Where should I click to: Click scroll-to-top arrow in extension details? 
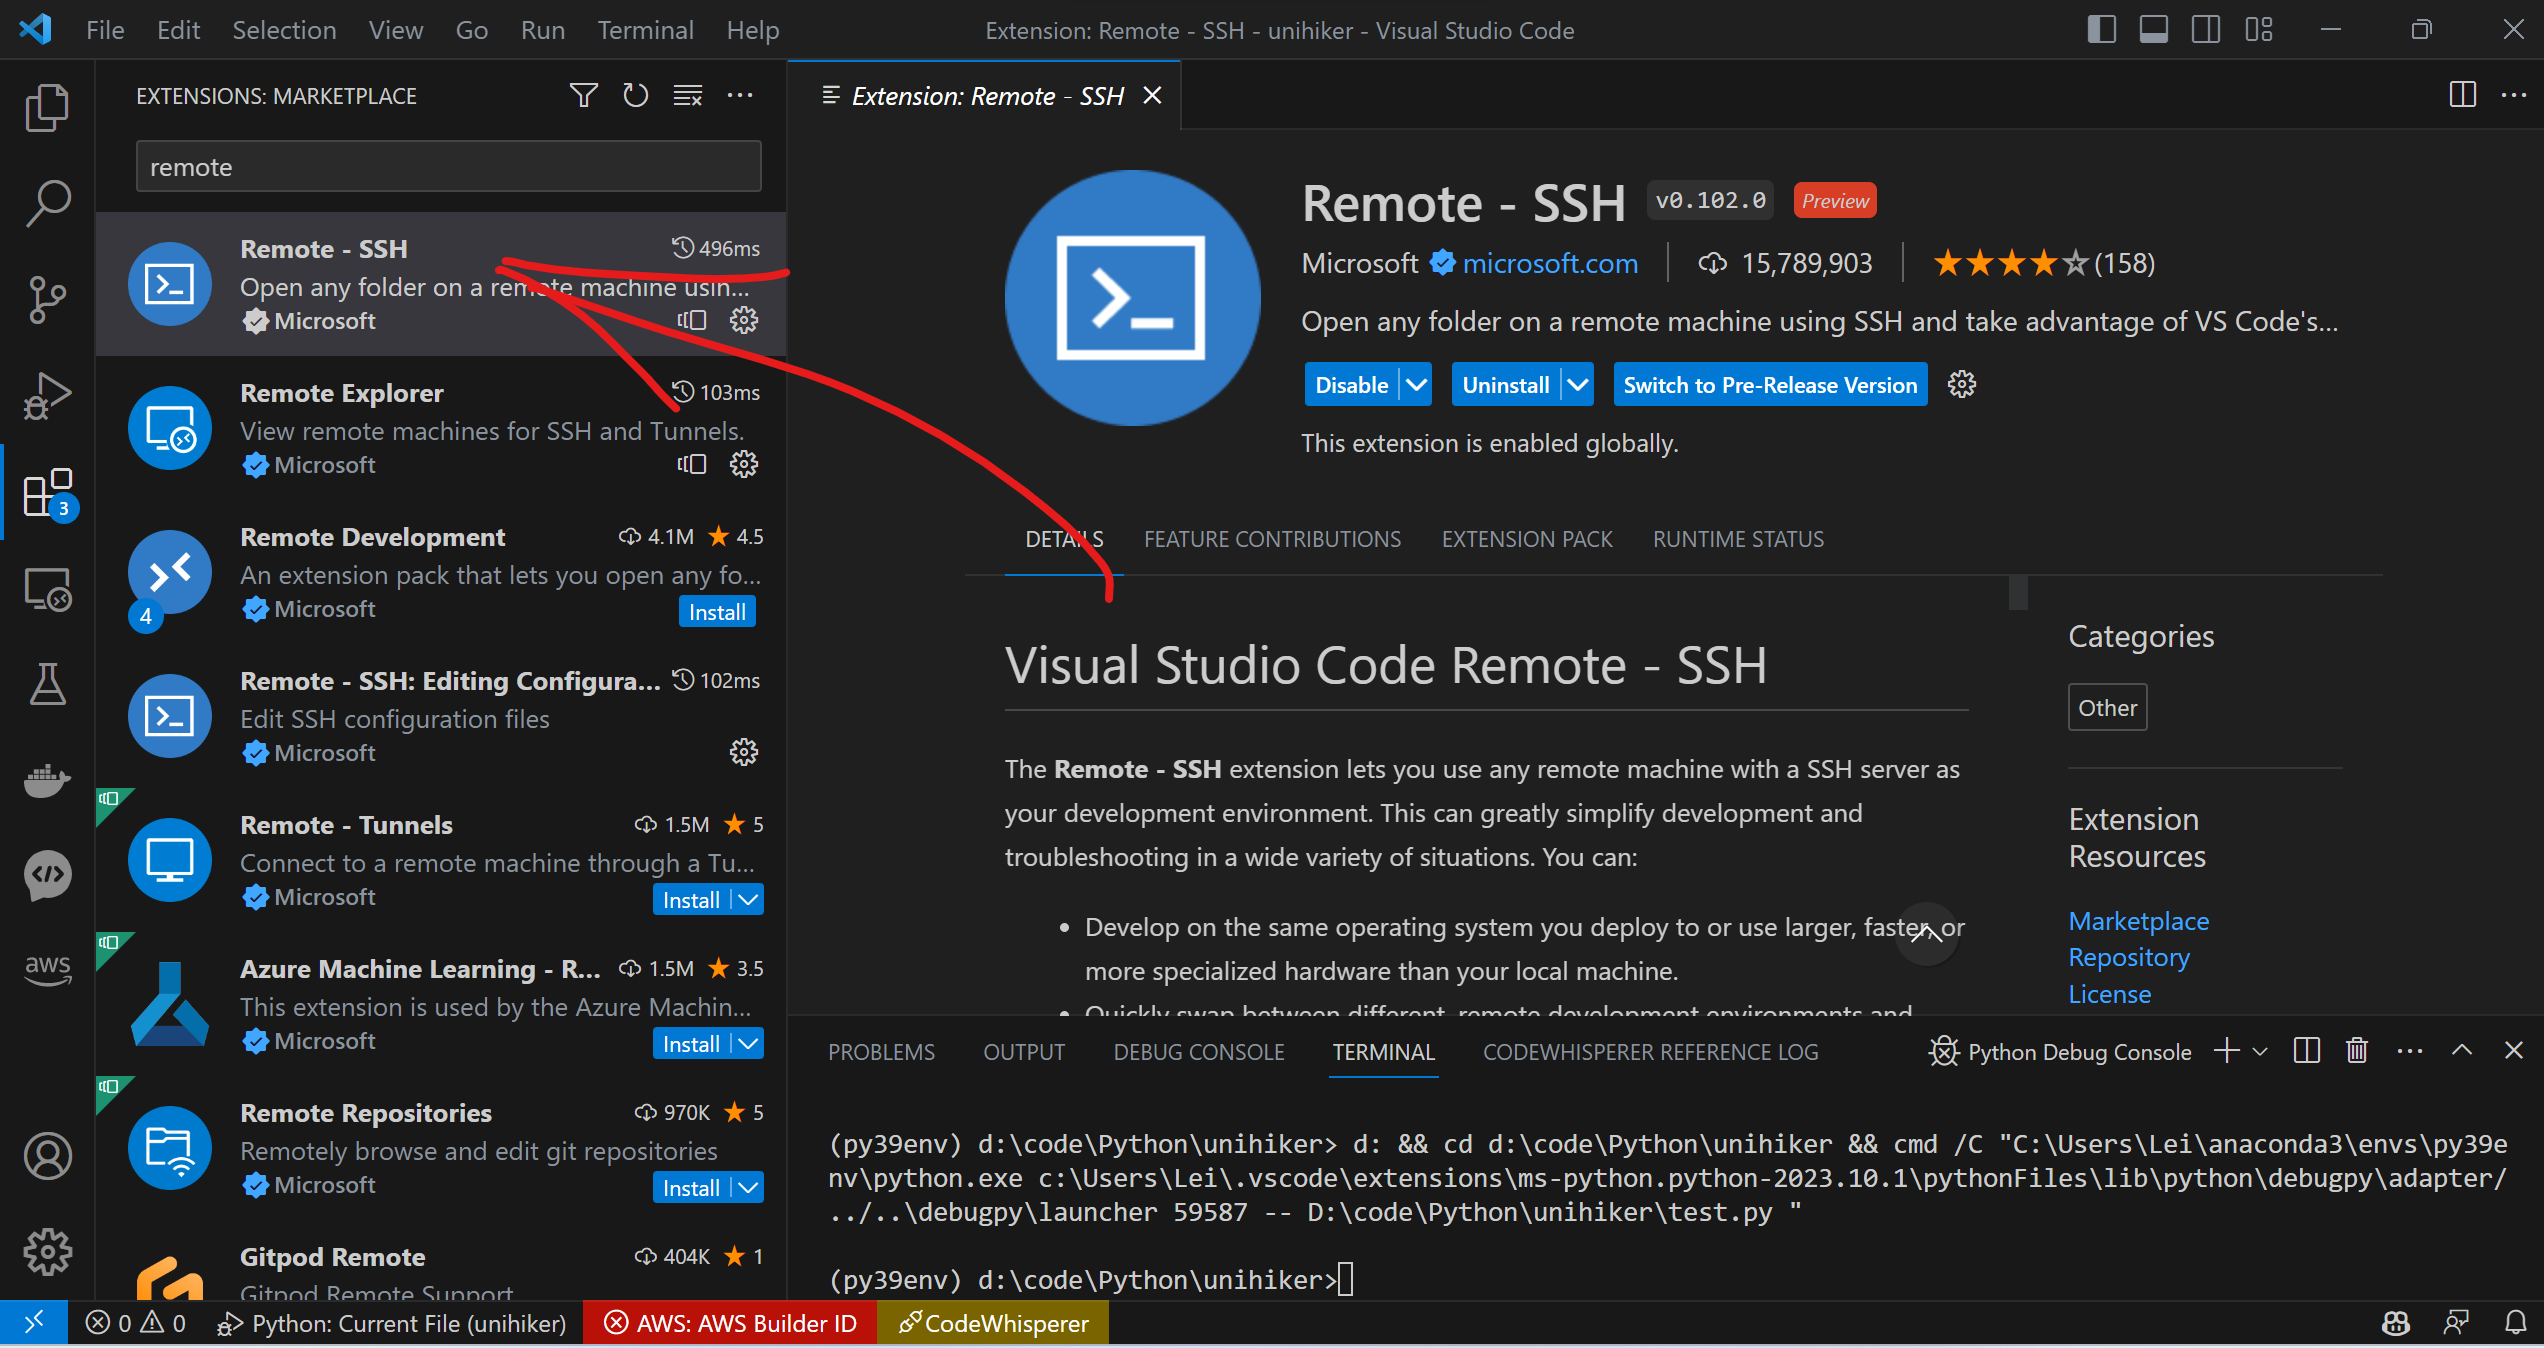(x=1926, y=934)
